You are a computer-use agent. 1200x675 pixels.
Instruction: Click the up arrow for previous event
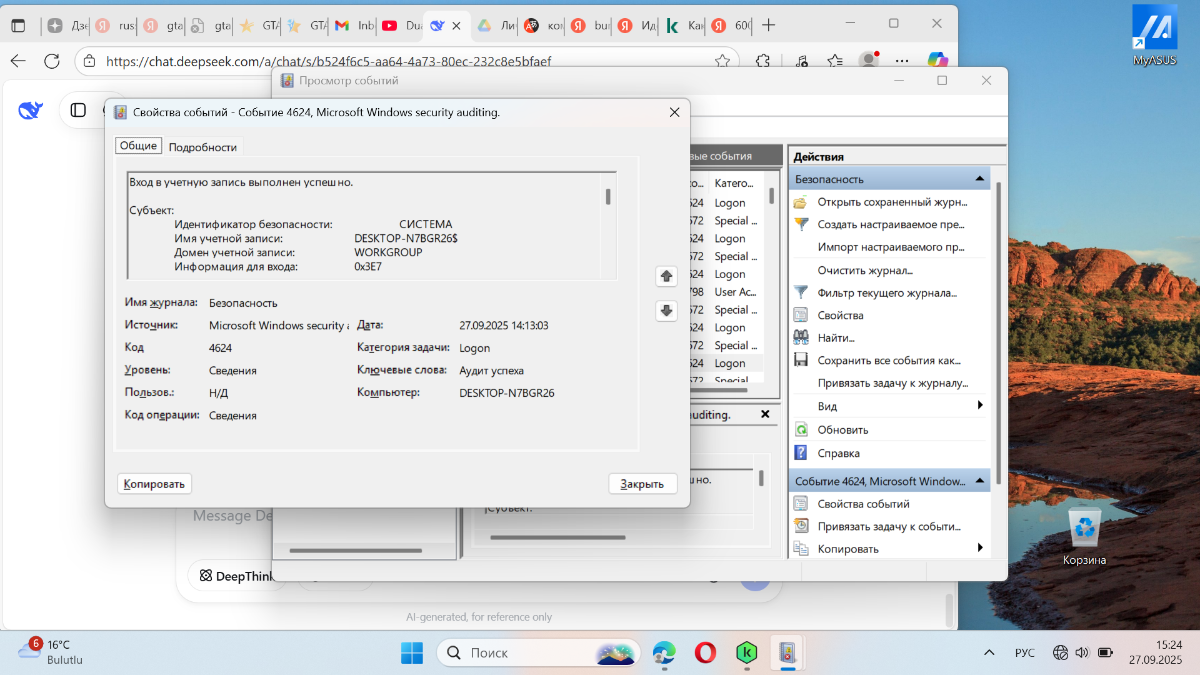tap(666, 276)
